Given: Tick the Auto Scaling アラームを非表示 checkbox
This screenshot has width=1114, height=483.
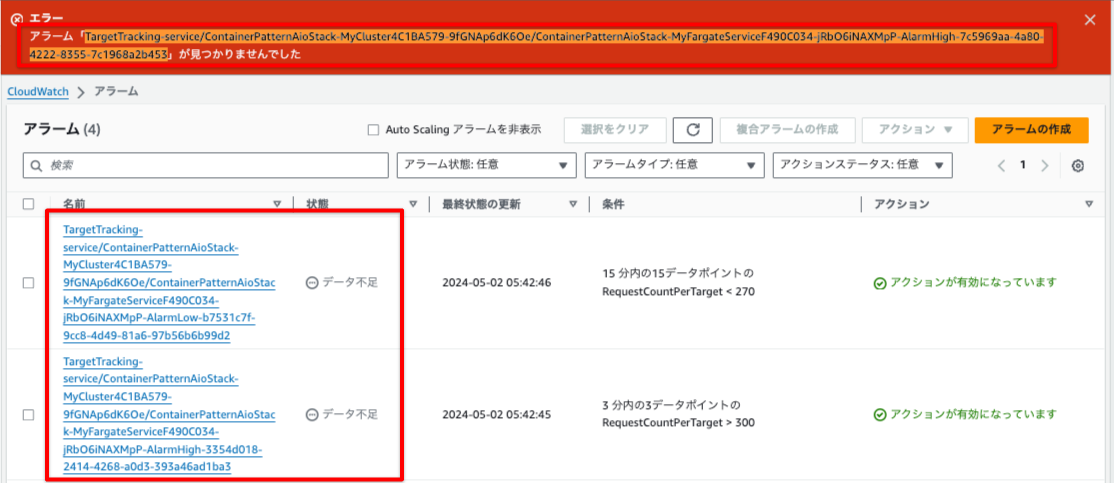Looking at the screenshot, I should click(373, 130).
